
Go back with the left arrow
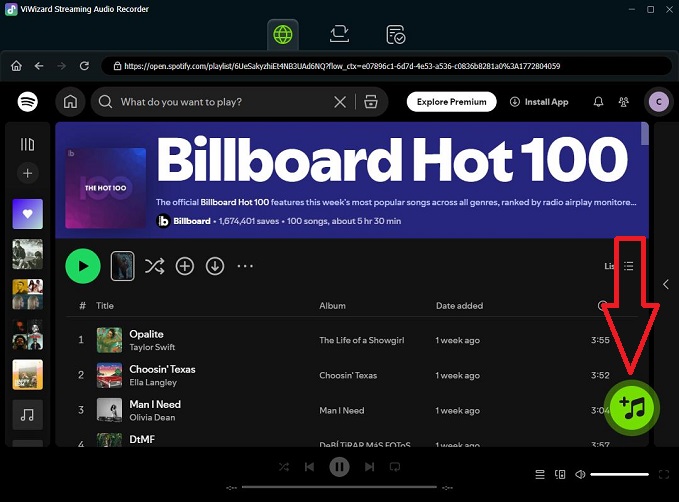point(39,66)
